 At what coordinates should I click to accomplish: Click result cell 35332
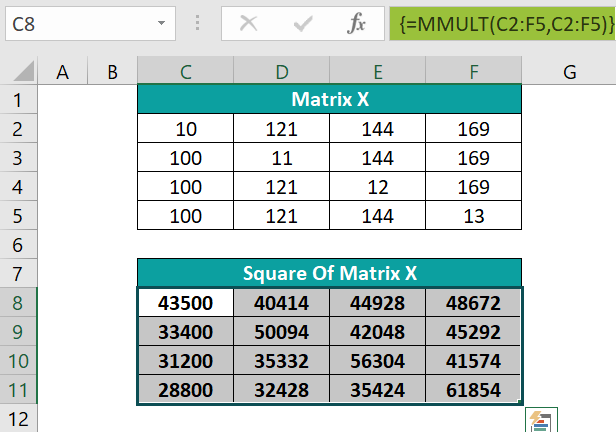point(281,361)
